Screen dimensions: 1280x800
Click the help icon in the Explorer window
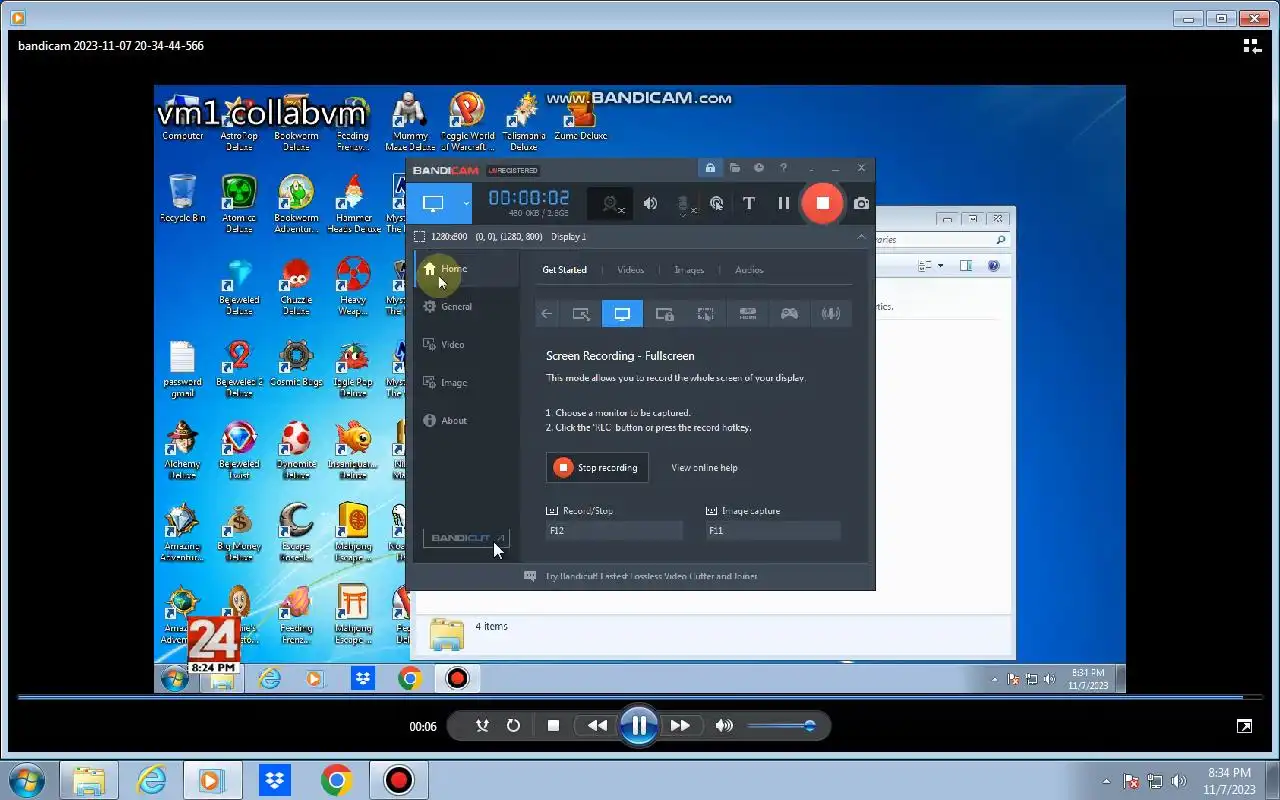click(x=993, y=266)
